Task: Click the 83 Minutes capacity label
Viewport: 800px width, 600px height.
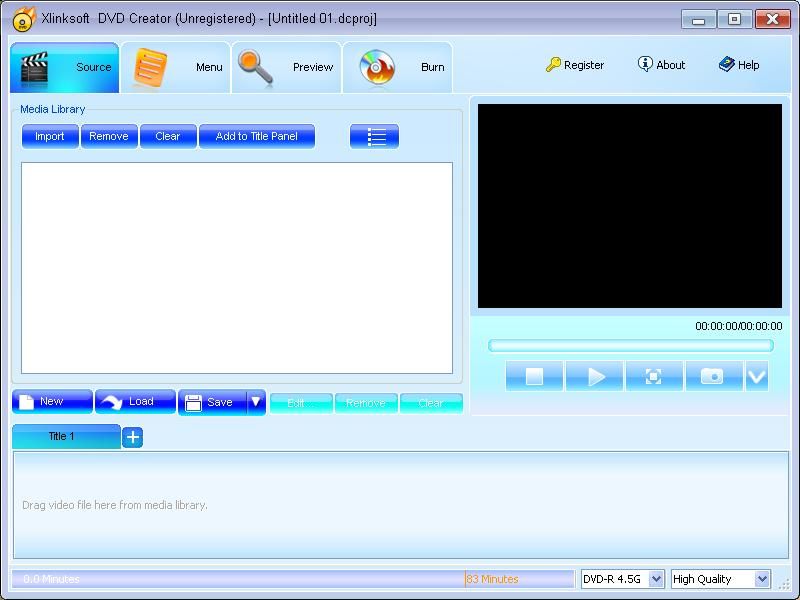Action: click(493, 579)
